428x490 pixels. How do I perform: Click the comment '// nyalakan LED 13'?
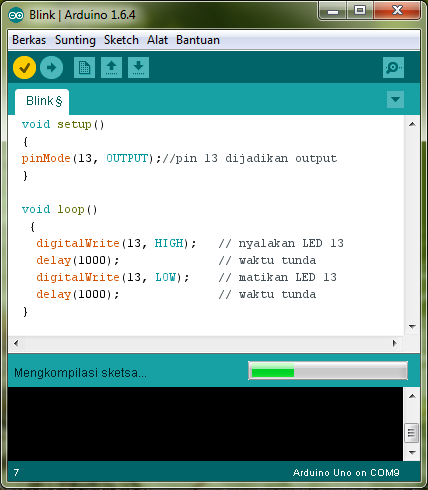(281, 243)
